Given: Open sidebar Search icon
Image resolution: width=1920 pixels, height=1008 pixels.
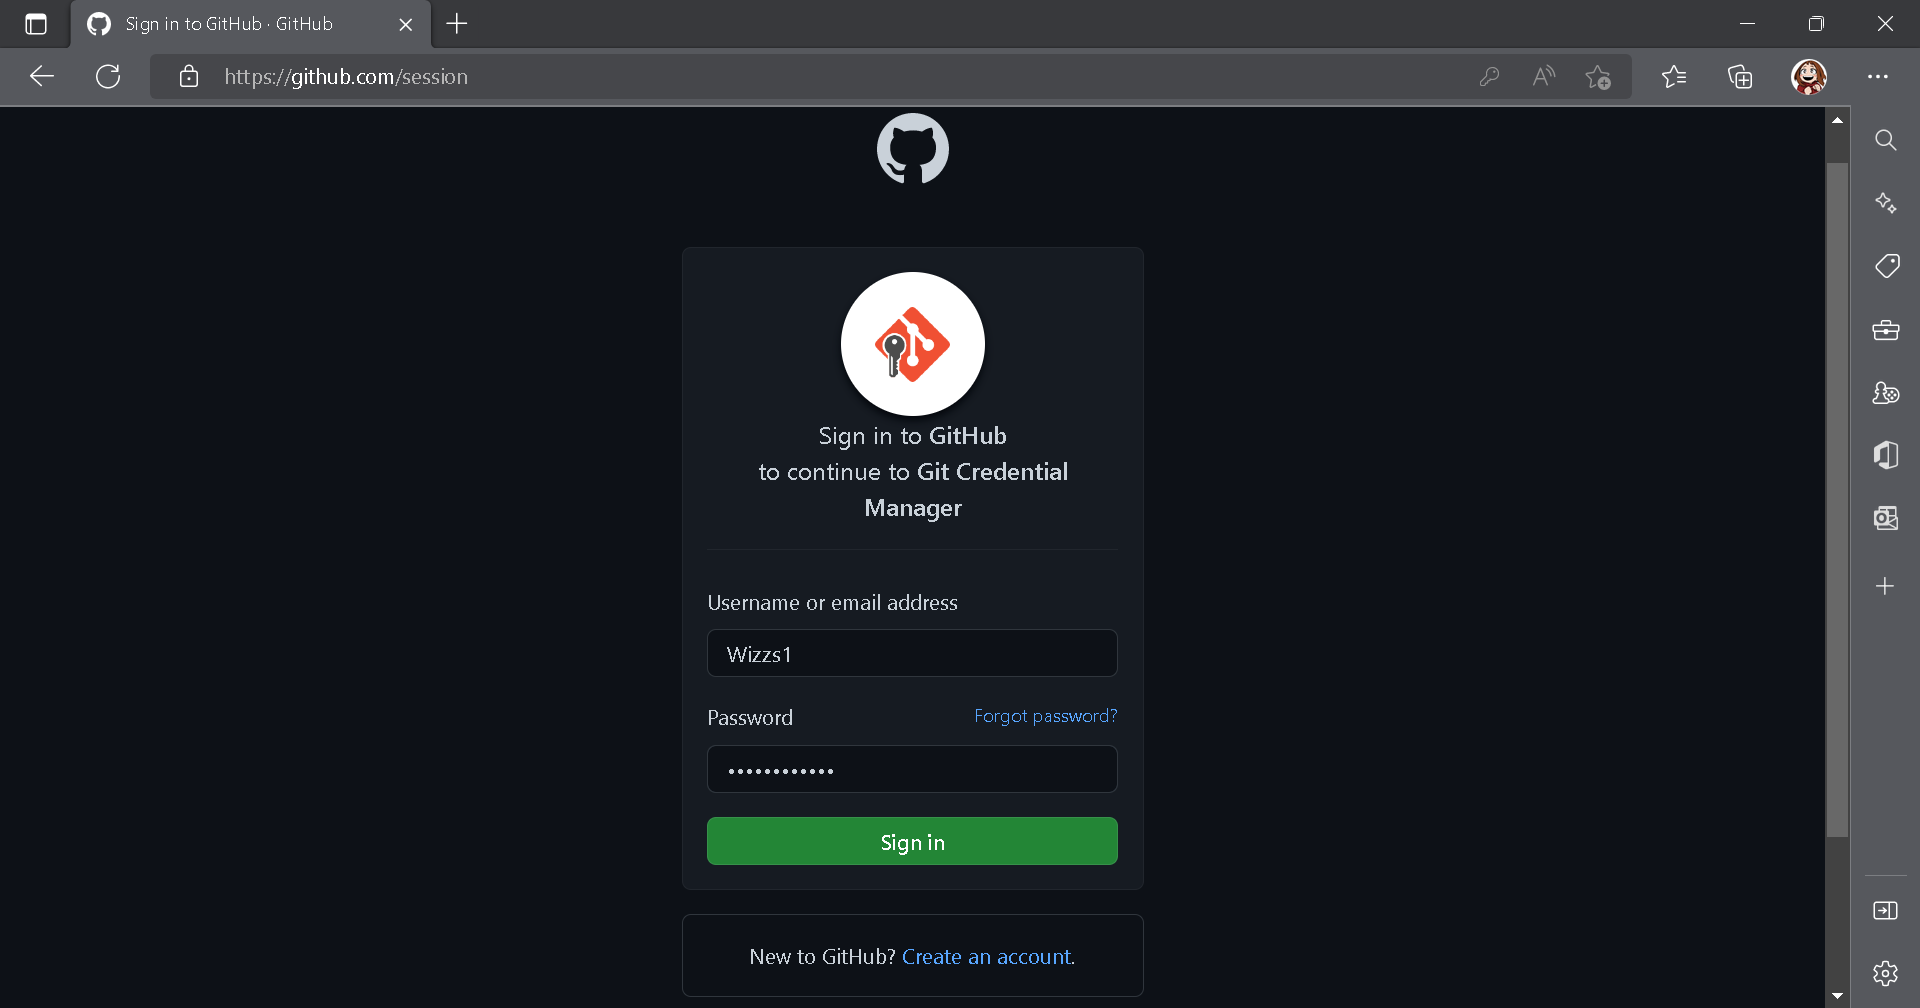Looking at the screenshot, I should pyautogui.click(x=1886, y=140).
